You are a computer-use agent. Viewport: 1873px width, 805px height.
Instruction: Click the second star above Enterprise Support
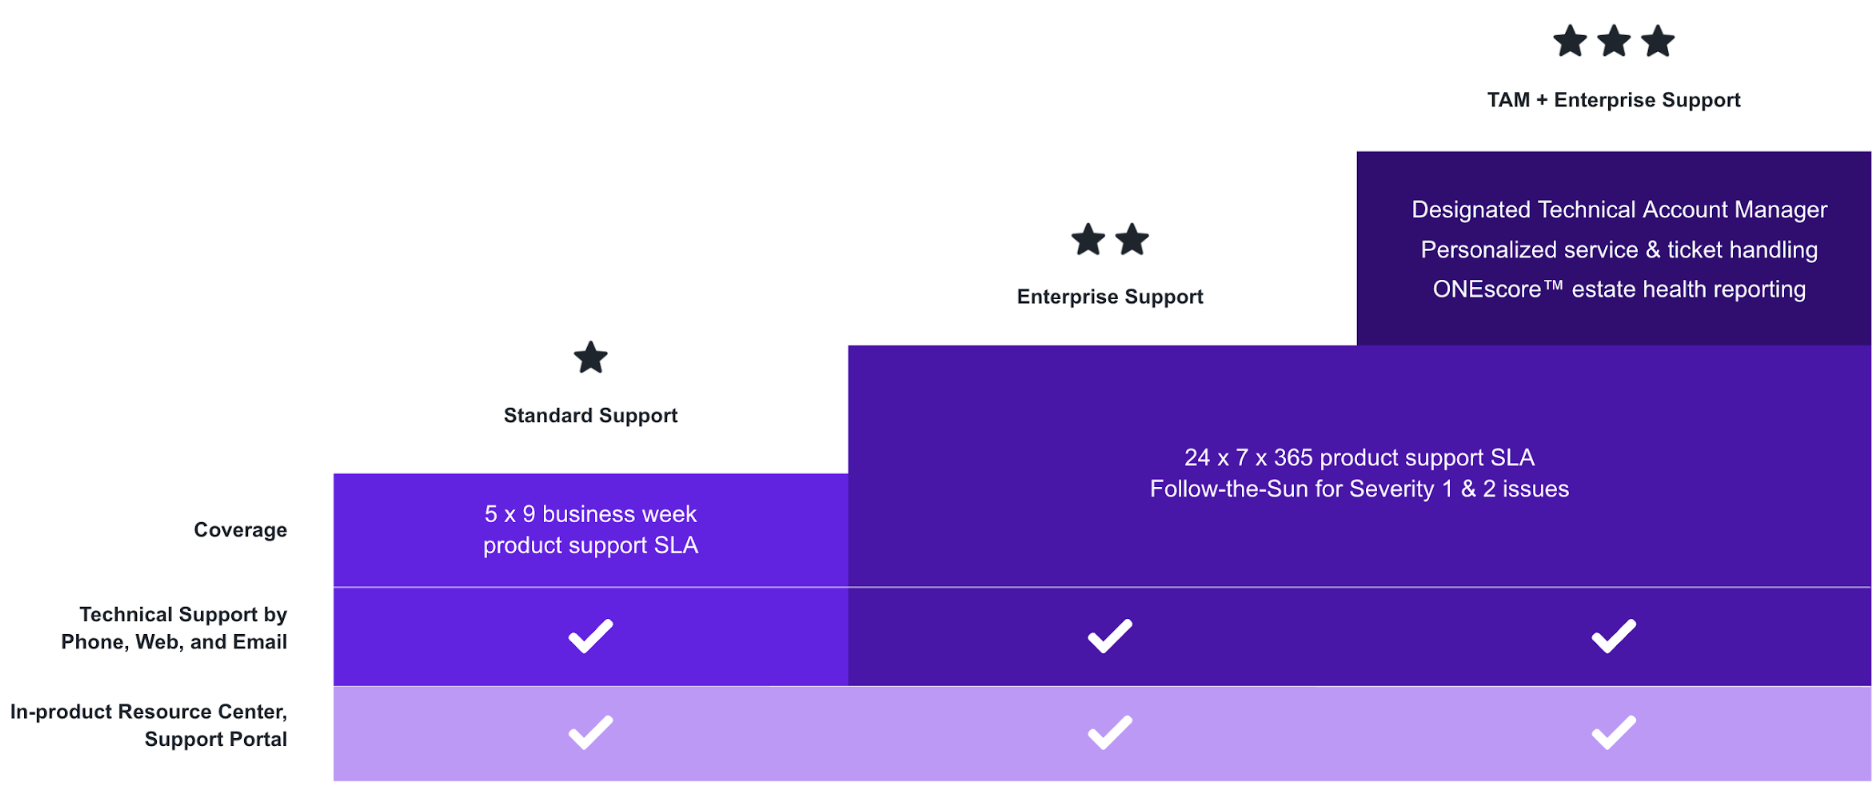click(x=1132, y=240)
